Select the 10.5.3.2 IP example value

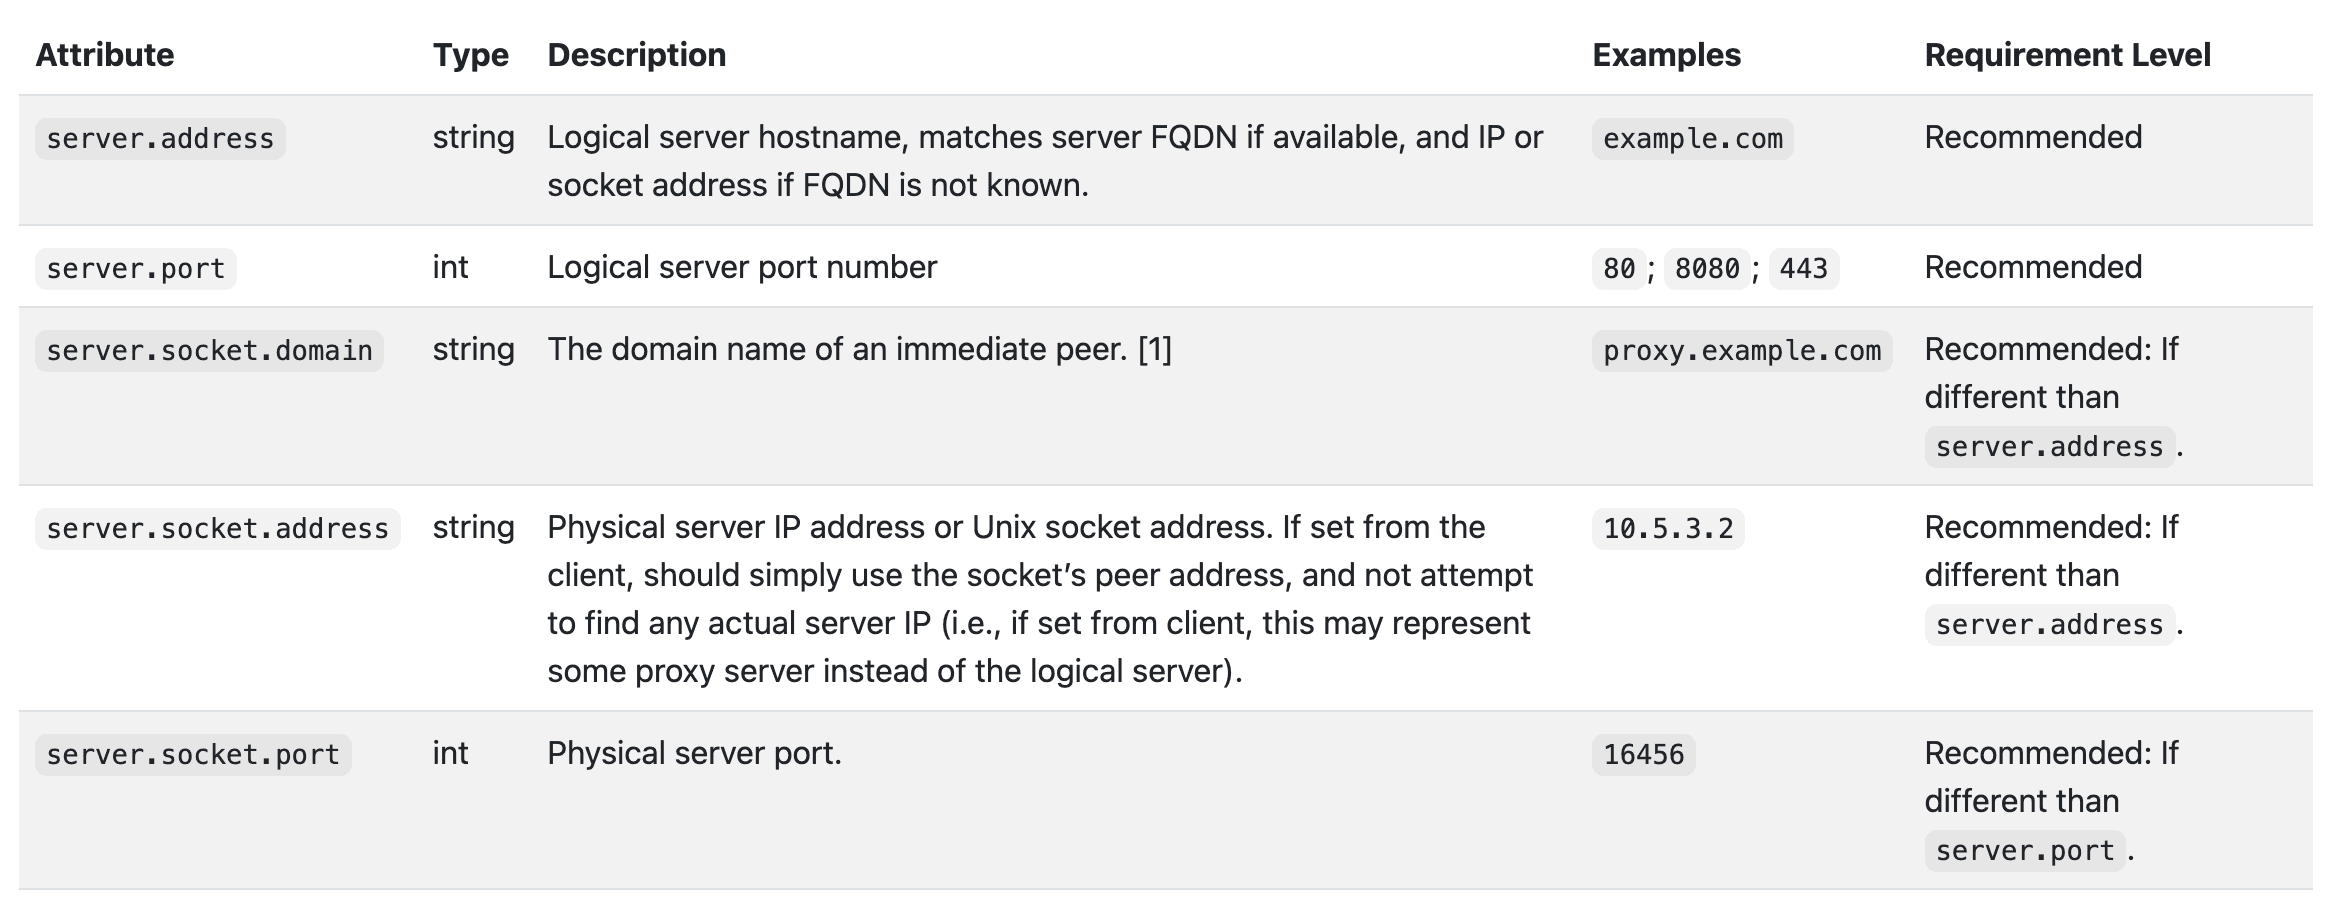1668,528
